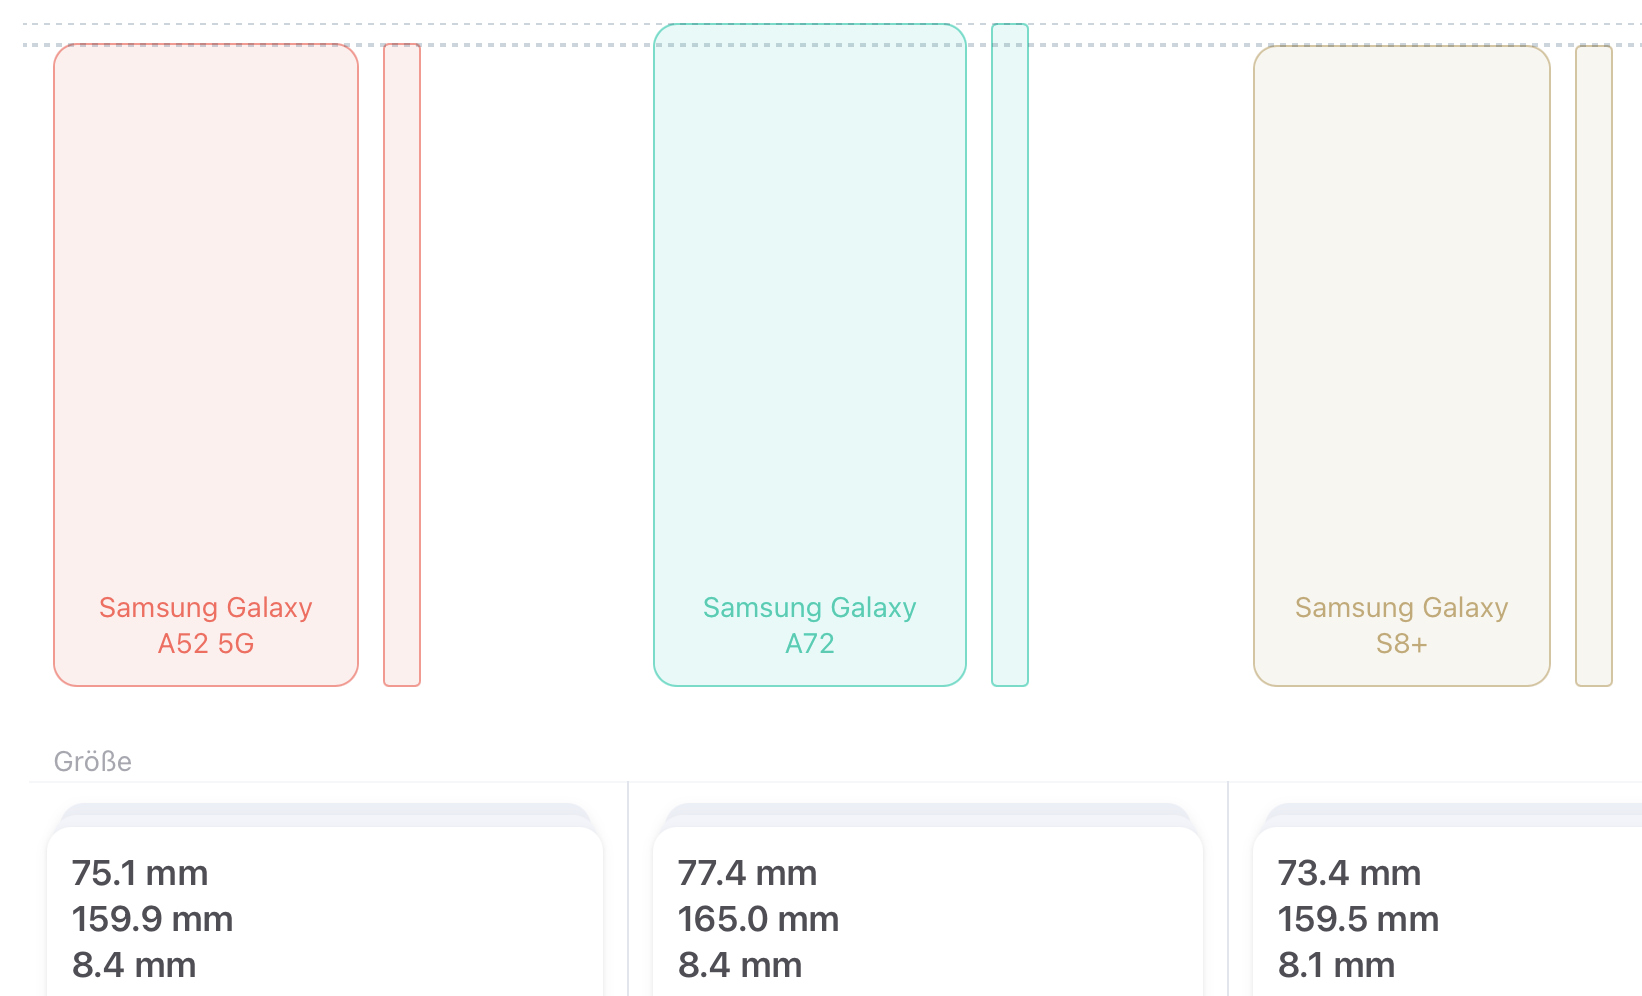
Task: Click the 73.4 mm width value
Action: click(x=1349, y=873)
